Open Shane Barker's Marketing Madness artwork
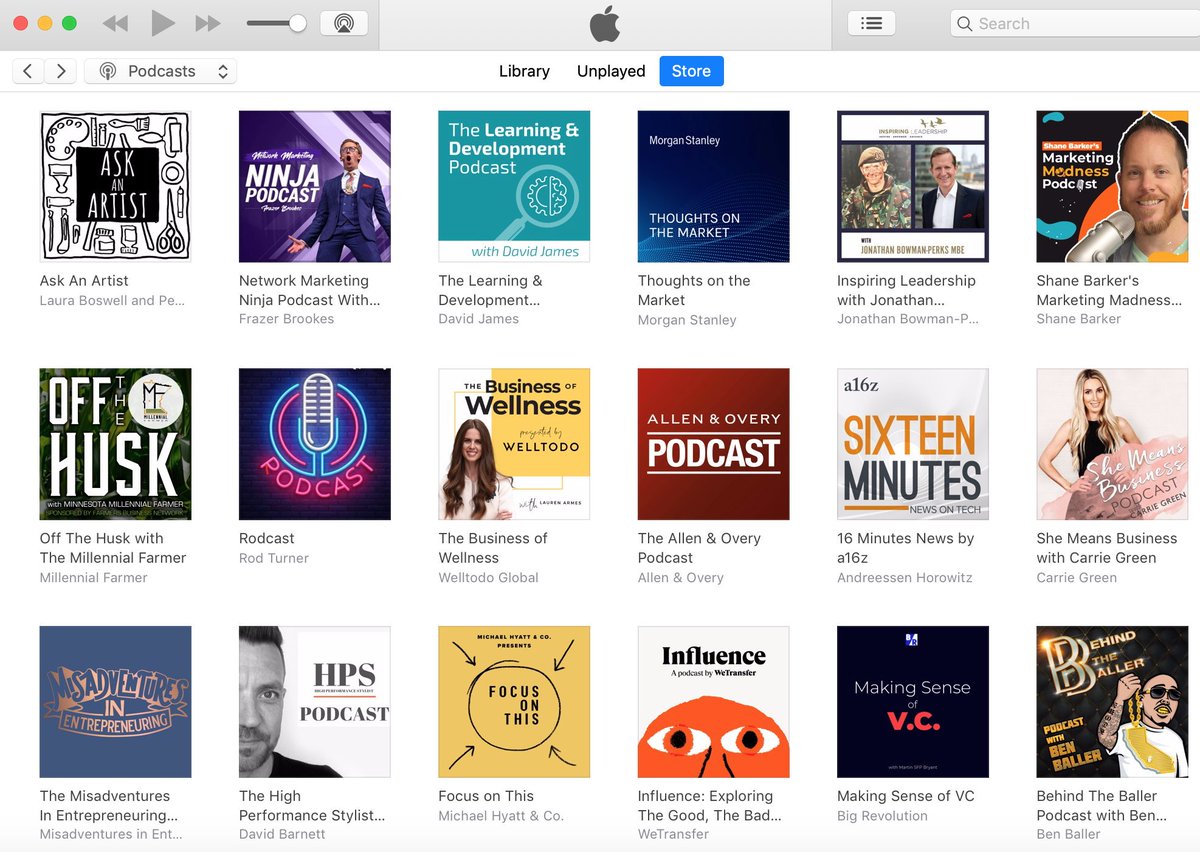Image resolution: width=1200 pixels, height=852 pixels. pyautogui.click(x=1112, y=186)
